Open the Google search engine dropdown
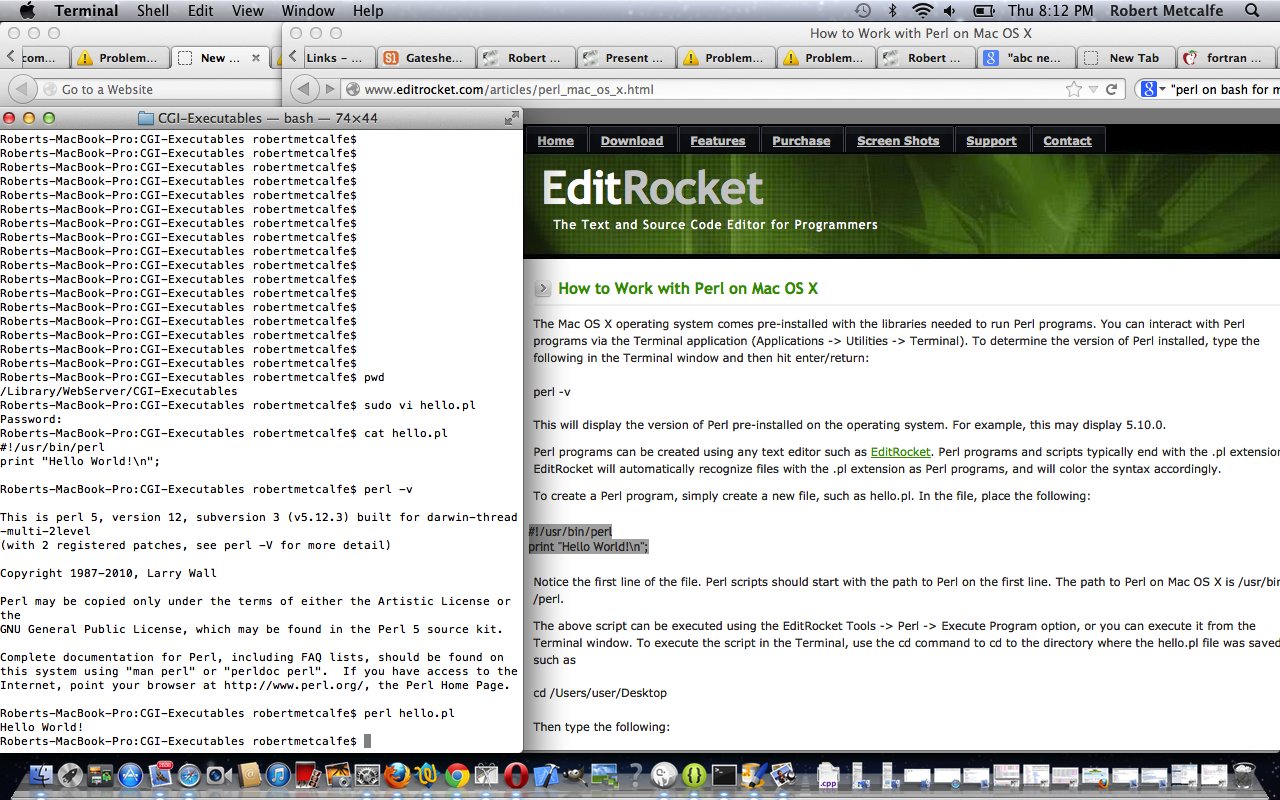Screen dimensions: 1280x800 click(x=1154, y=89)
